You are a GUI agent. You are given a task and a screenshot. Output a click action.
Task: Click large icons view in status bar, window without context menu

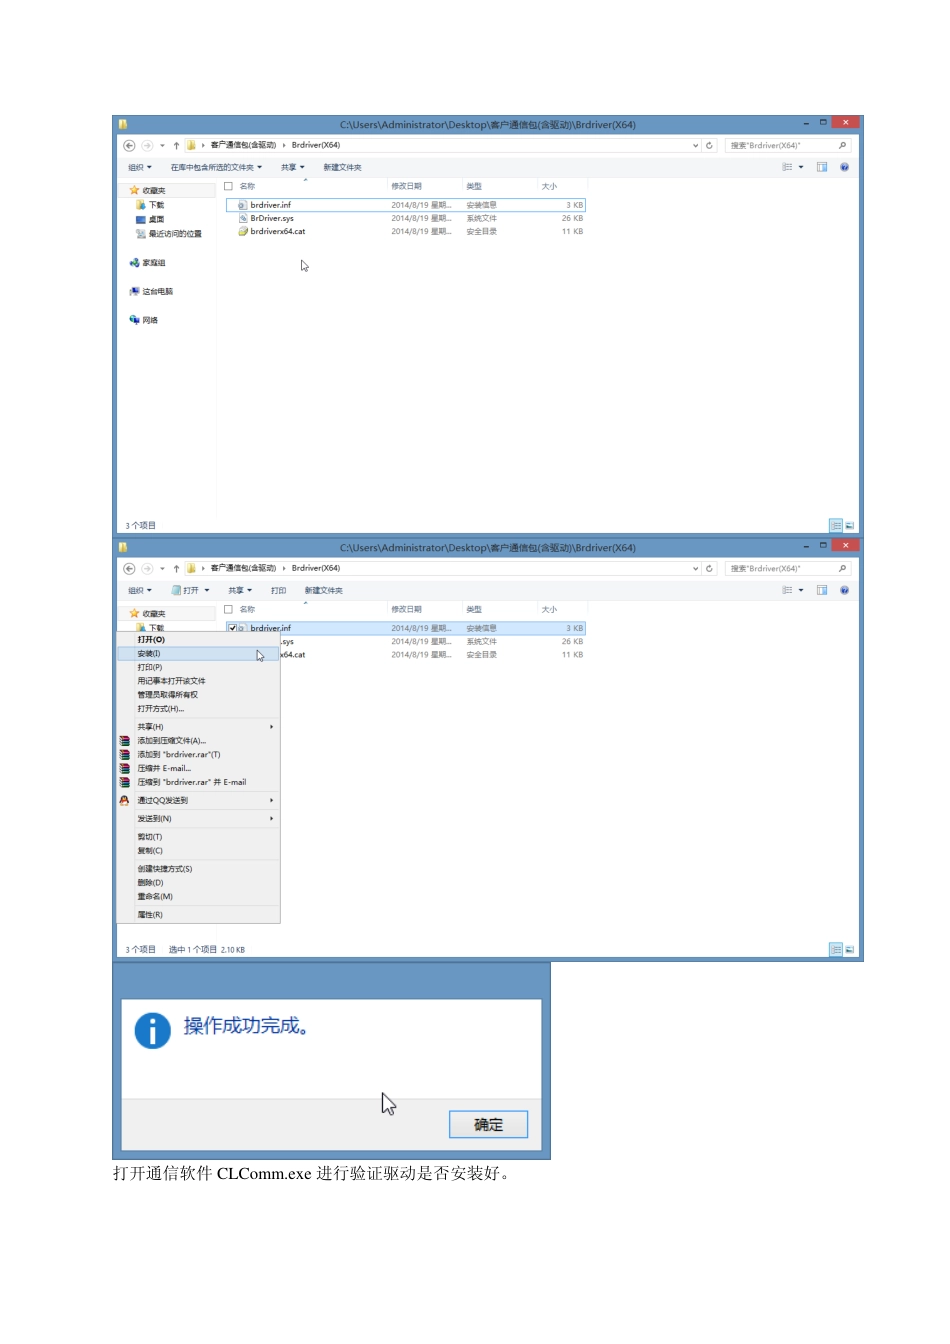850,525
